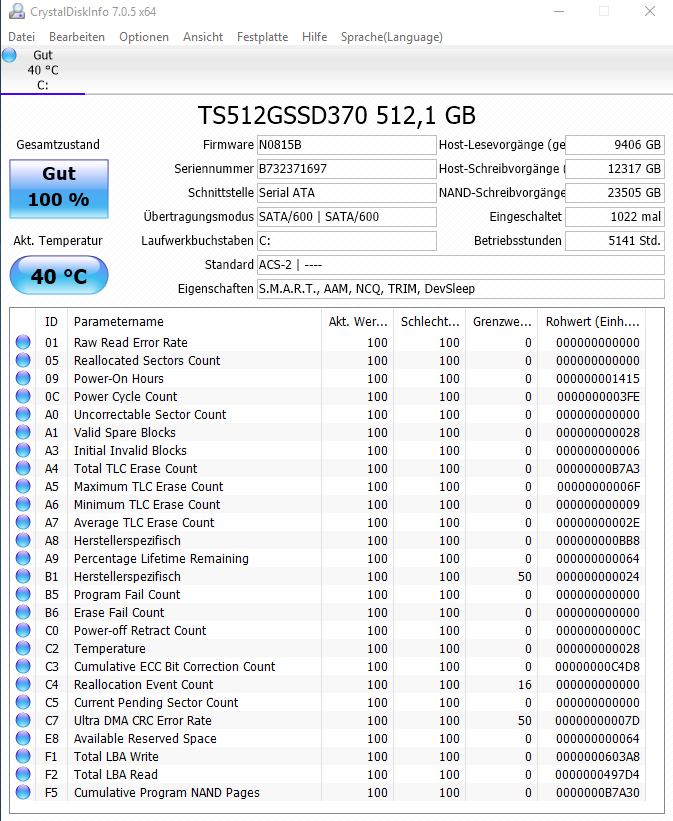
Task: Open the Festplatte menu
Action: point(262,37)
